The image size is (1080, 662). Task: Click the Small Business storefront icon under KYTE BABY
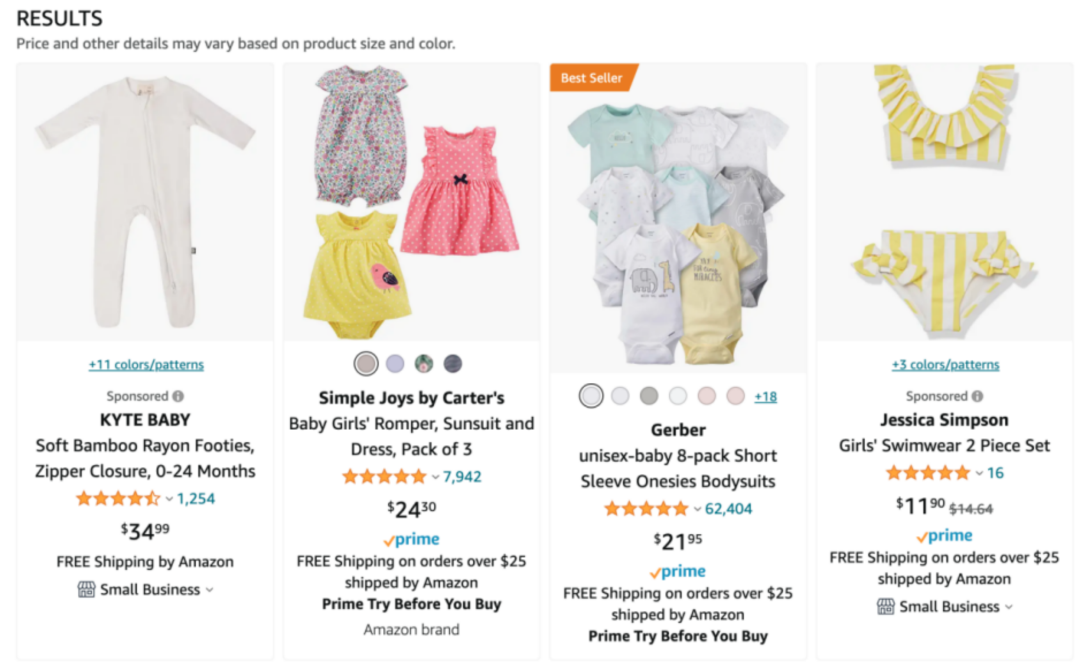tap(86, 590)
